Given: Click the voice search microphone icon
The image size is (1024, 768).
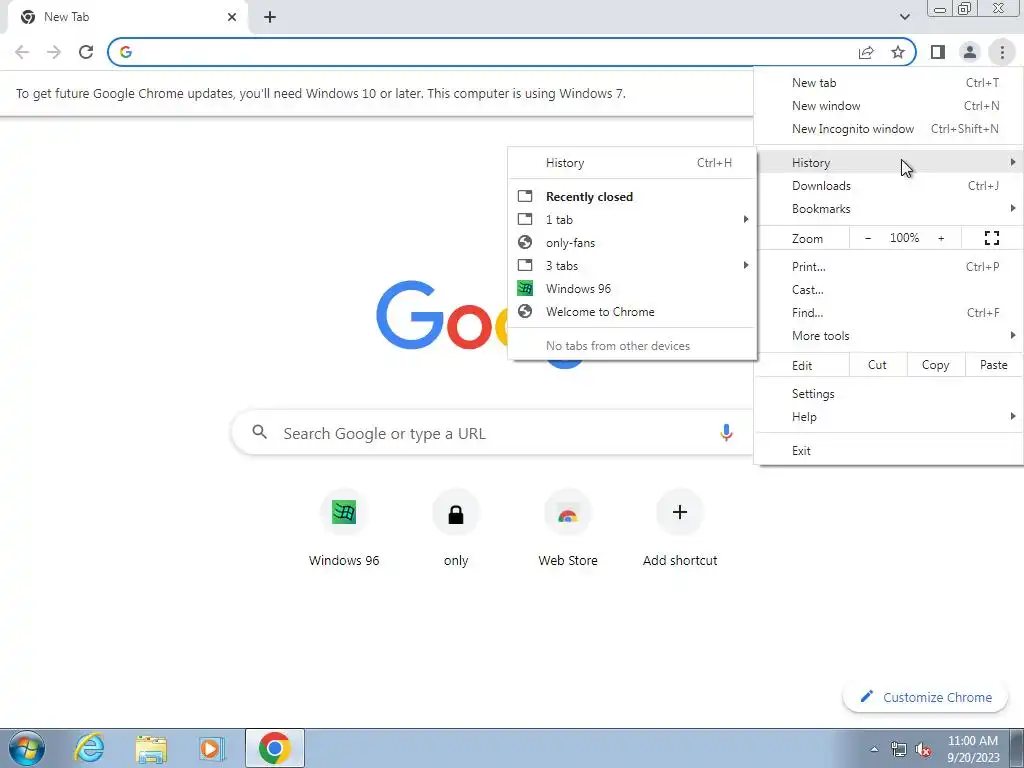Looking at the screenshot, I should (x=726, y=432).
